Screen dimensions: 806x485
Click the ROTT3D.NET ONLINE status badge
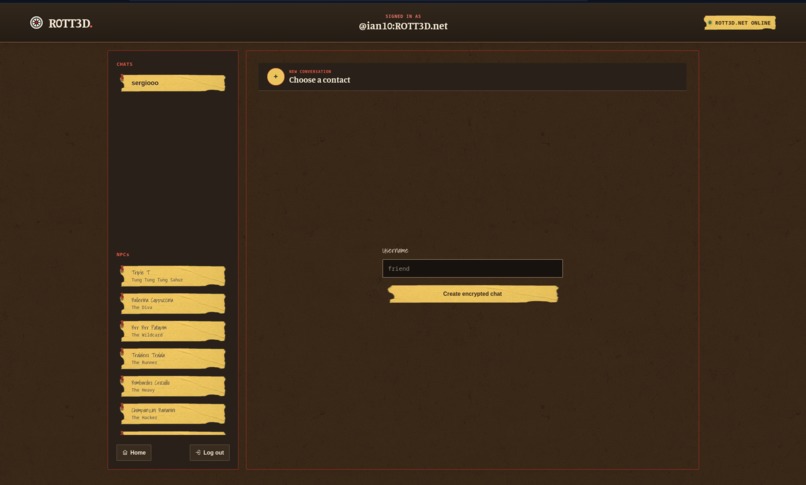point(740,23)
